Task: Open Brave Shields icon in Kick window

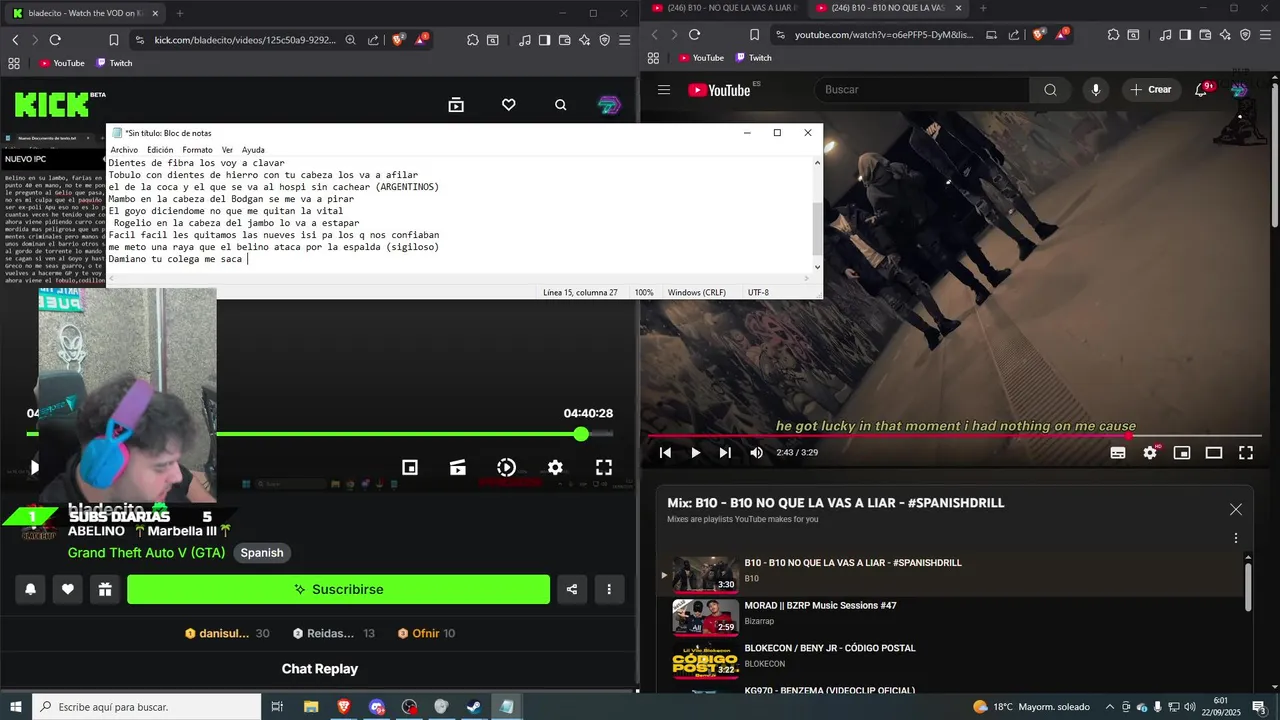Action: pos(399,40)
